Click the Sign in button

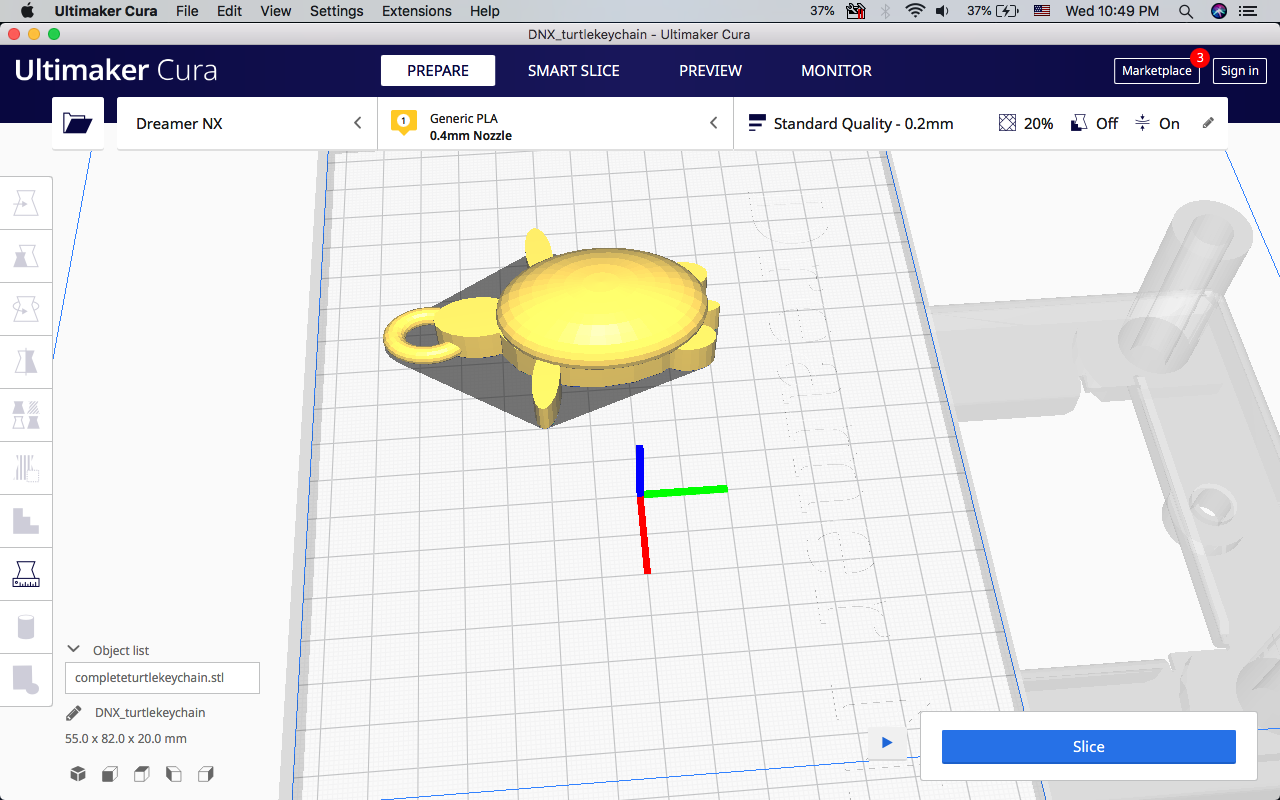pyautogui.click(x=1240, y=71)
